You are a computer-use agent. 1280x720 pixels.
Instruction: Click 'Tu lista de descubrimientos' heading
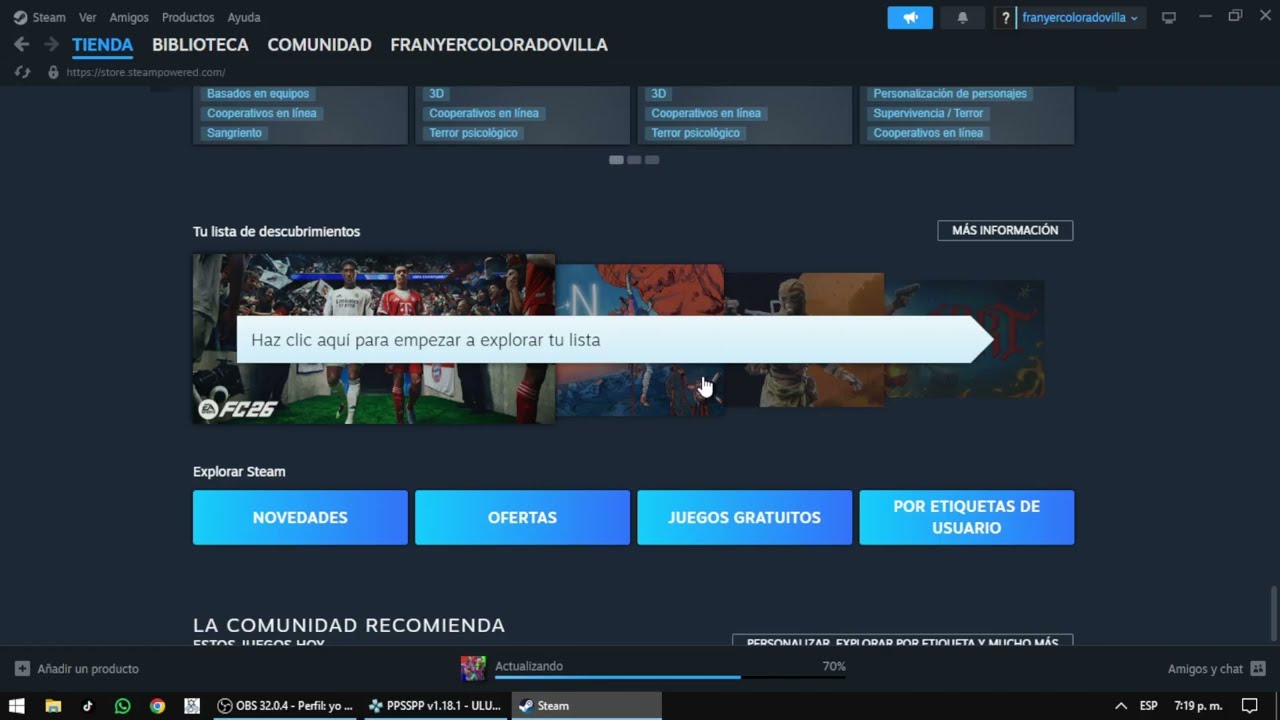(276, 231)
